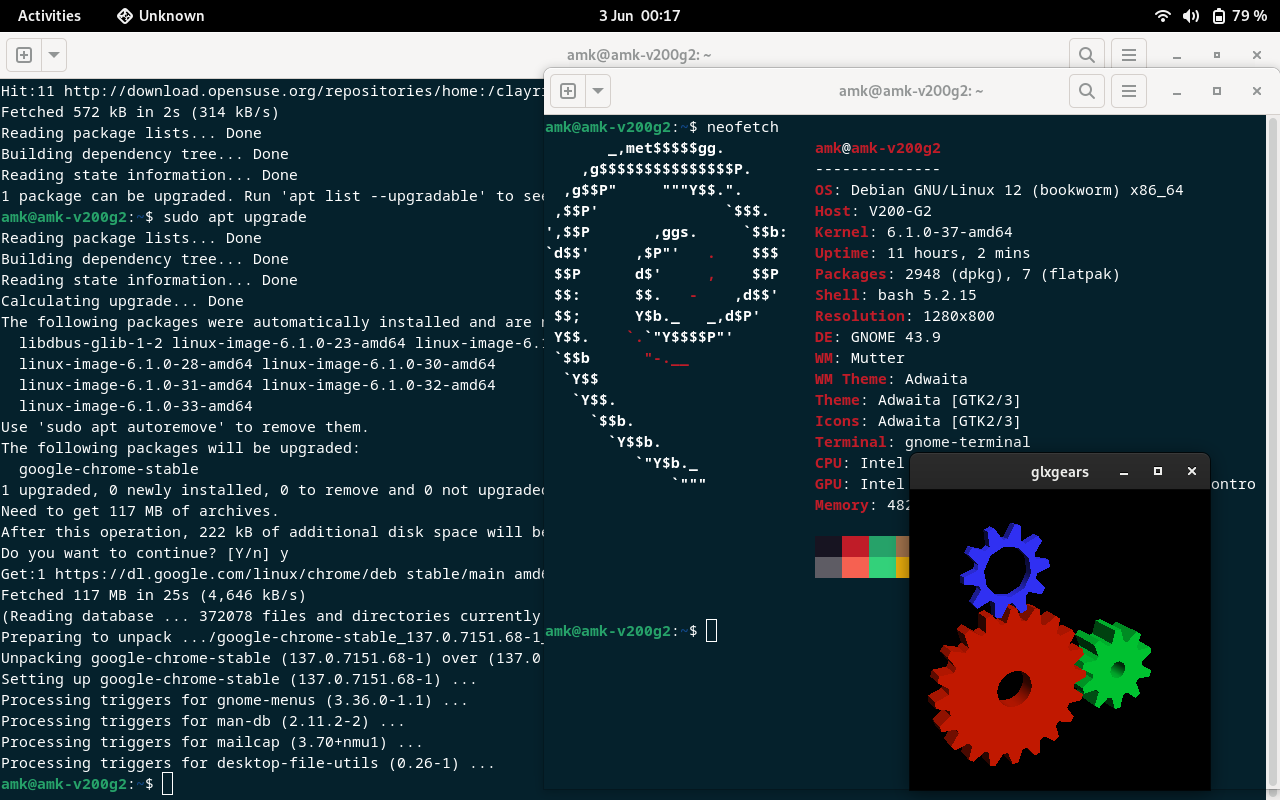Image resolution: width=1280 pixels, height=800 pixels.
Task: Search in the neofetch terminal window
Action: 1086,91
